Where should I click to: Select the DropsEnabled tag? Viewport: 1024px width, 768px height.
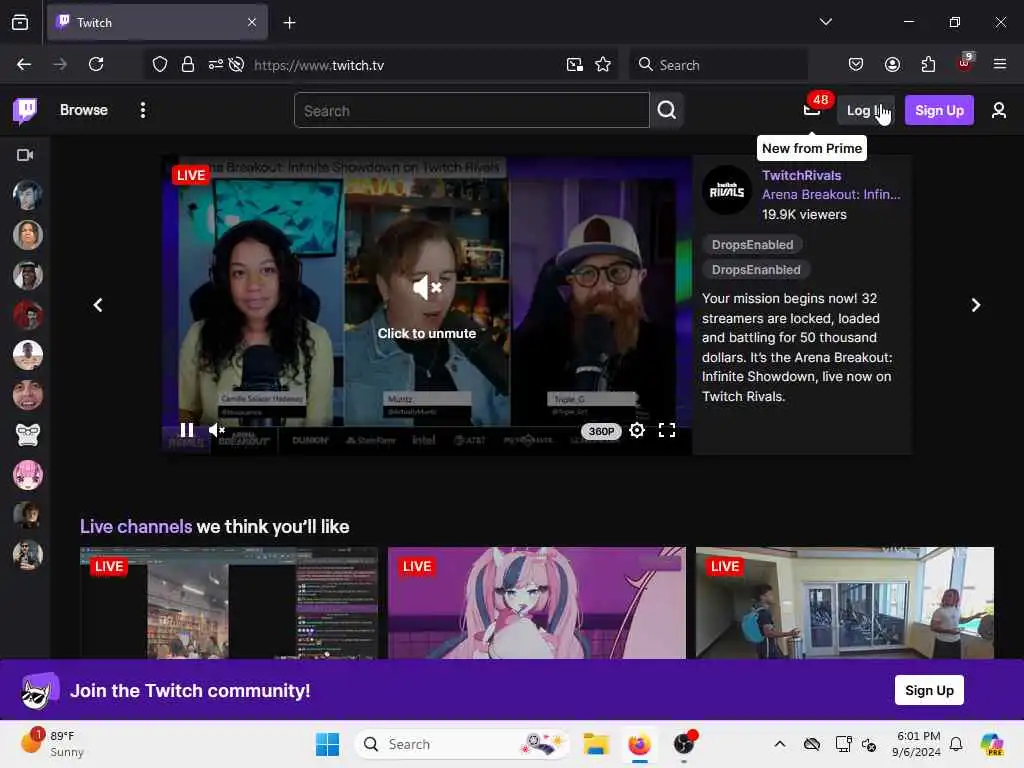coord(752,245)
